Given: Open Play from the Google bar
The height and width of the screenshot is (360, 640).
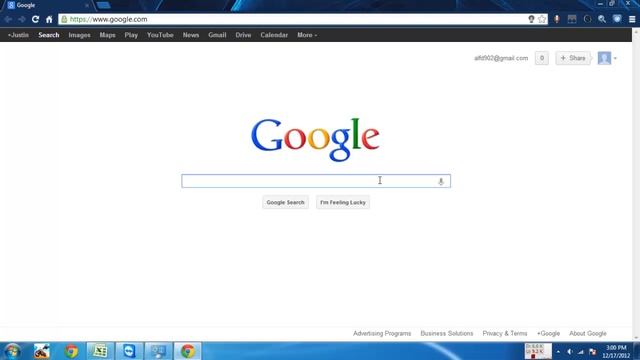Looking at the screenshot, I should [131, 35].
